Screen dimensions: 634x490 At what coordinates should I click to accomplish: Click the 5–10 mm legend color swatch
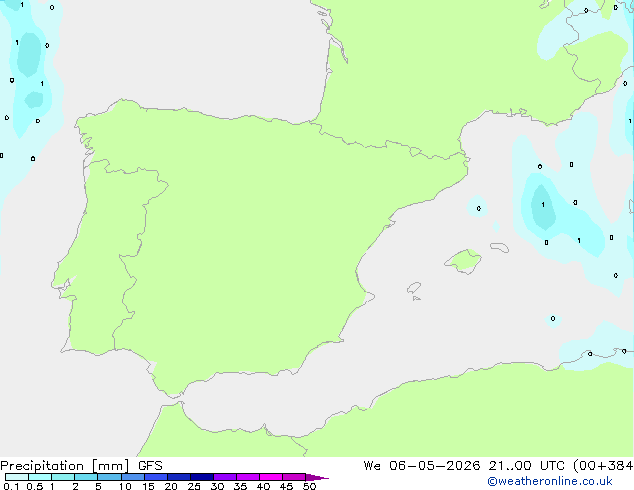[109, 477]
